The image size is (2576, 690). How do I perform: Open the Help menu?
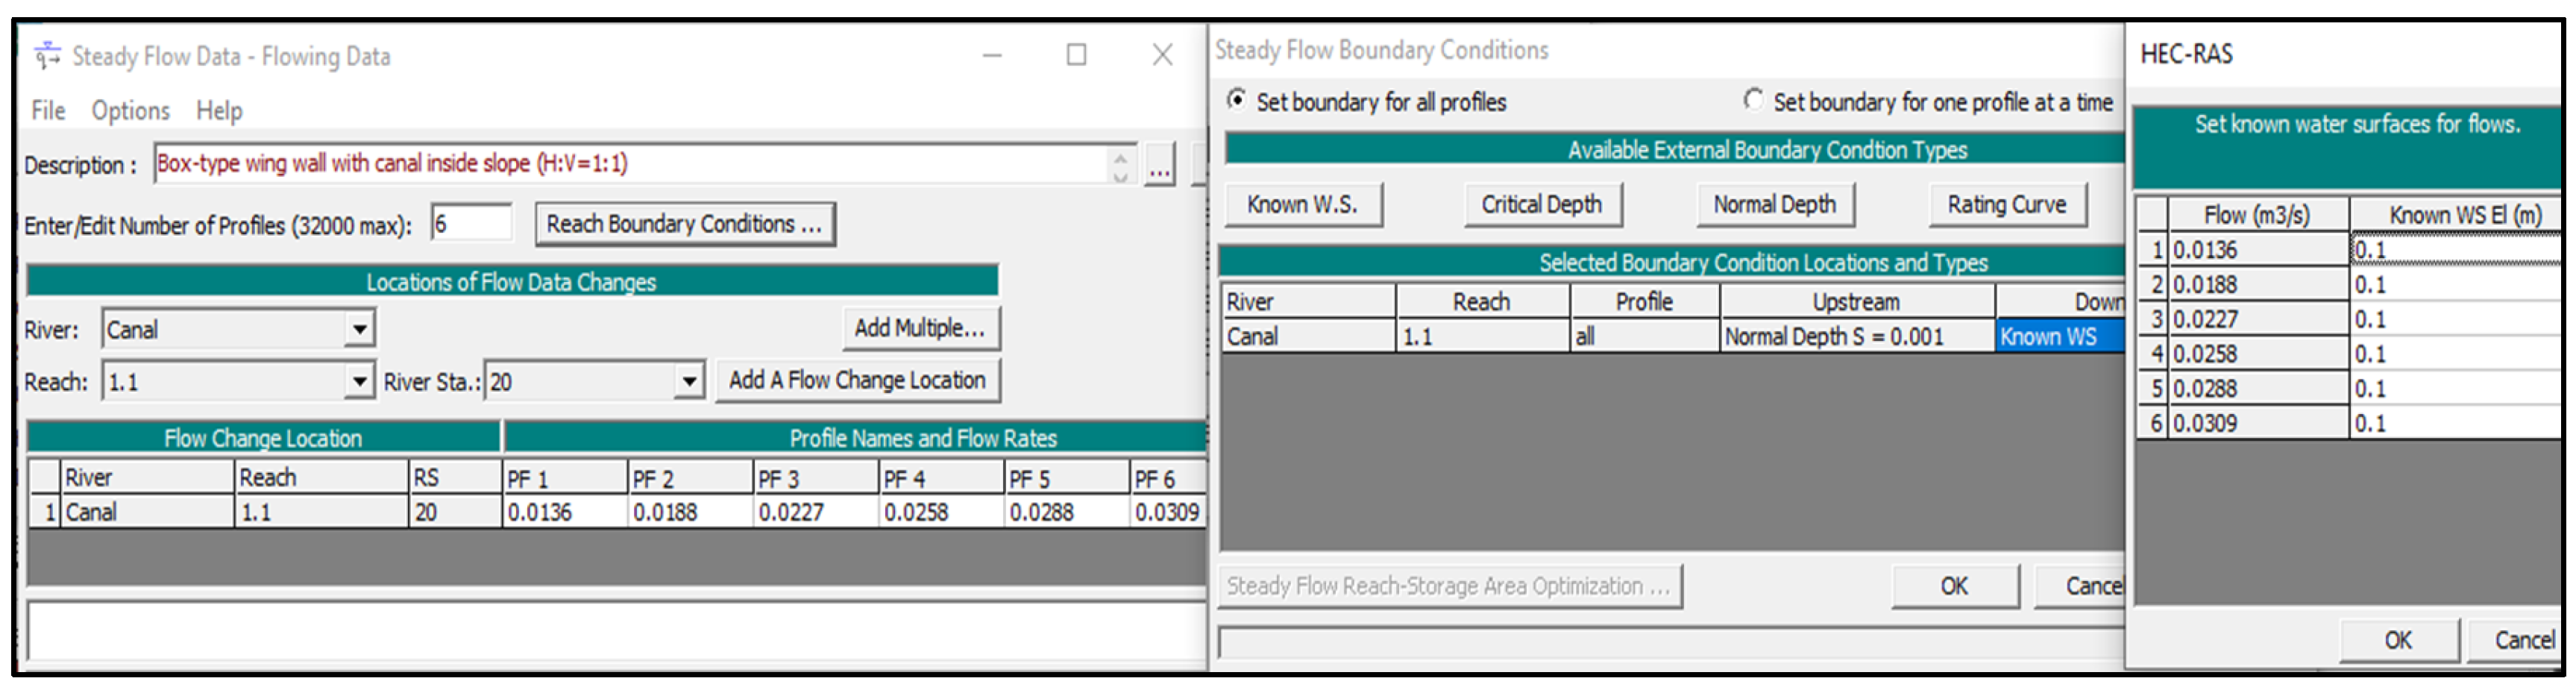click(219, 110)
